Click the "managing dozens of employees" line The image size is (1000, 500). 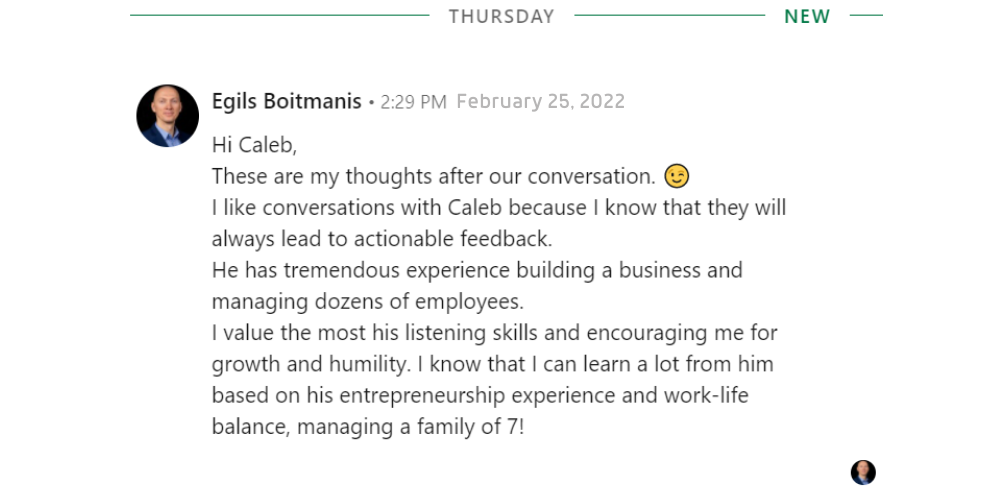(x=367, y=301)
